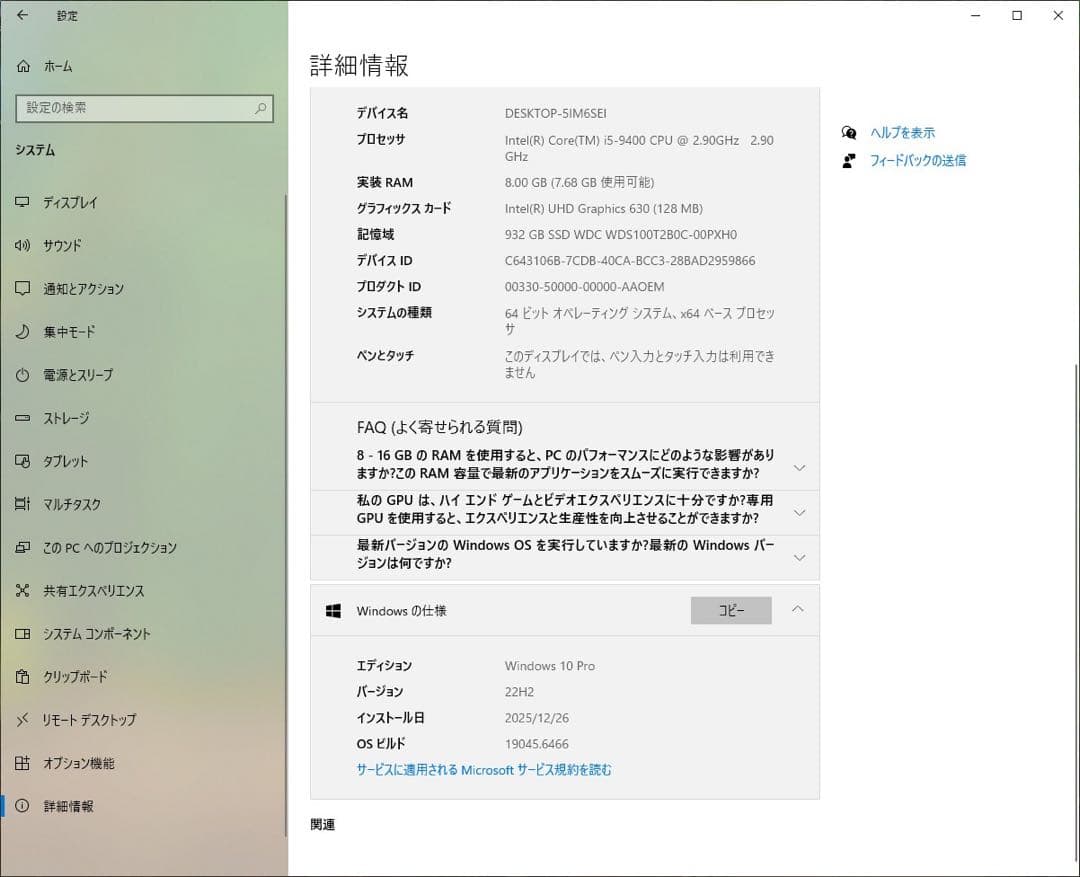This screenshot has height=877, width=1080.
Task: Click the Get help chat icon
Action: pos(849,133)
